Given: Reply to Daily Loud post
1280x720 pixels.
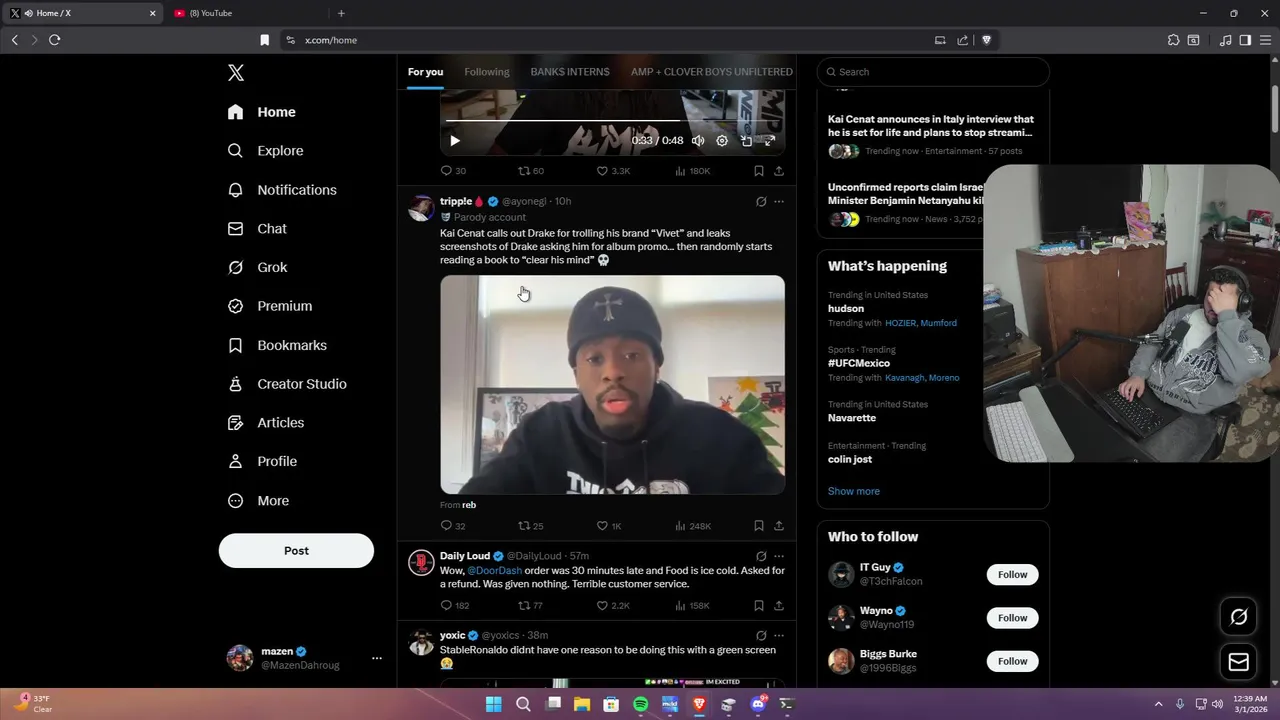Looking at the screenshot, I should point(455,606).
